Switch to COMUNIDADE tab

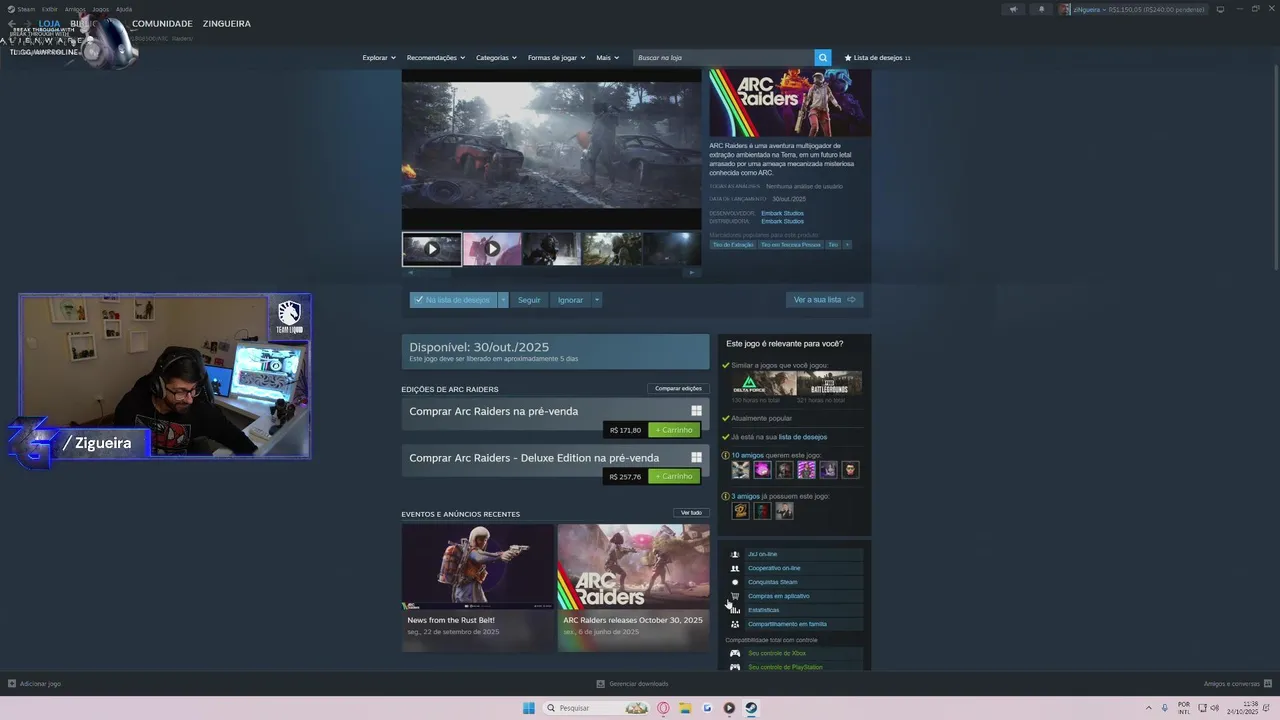click(x=162, y=23)
